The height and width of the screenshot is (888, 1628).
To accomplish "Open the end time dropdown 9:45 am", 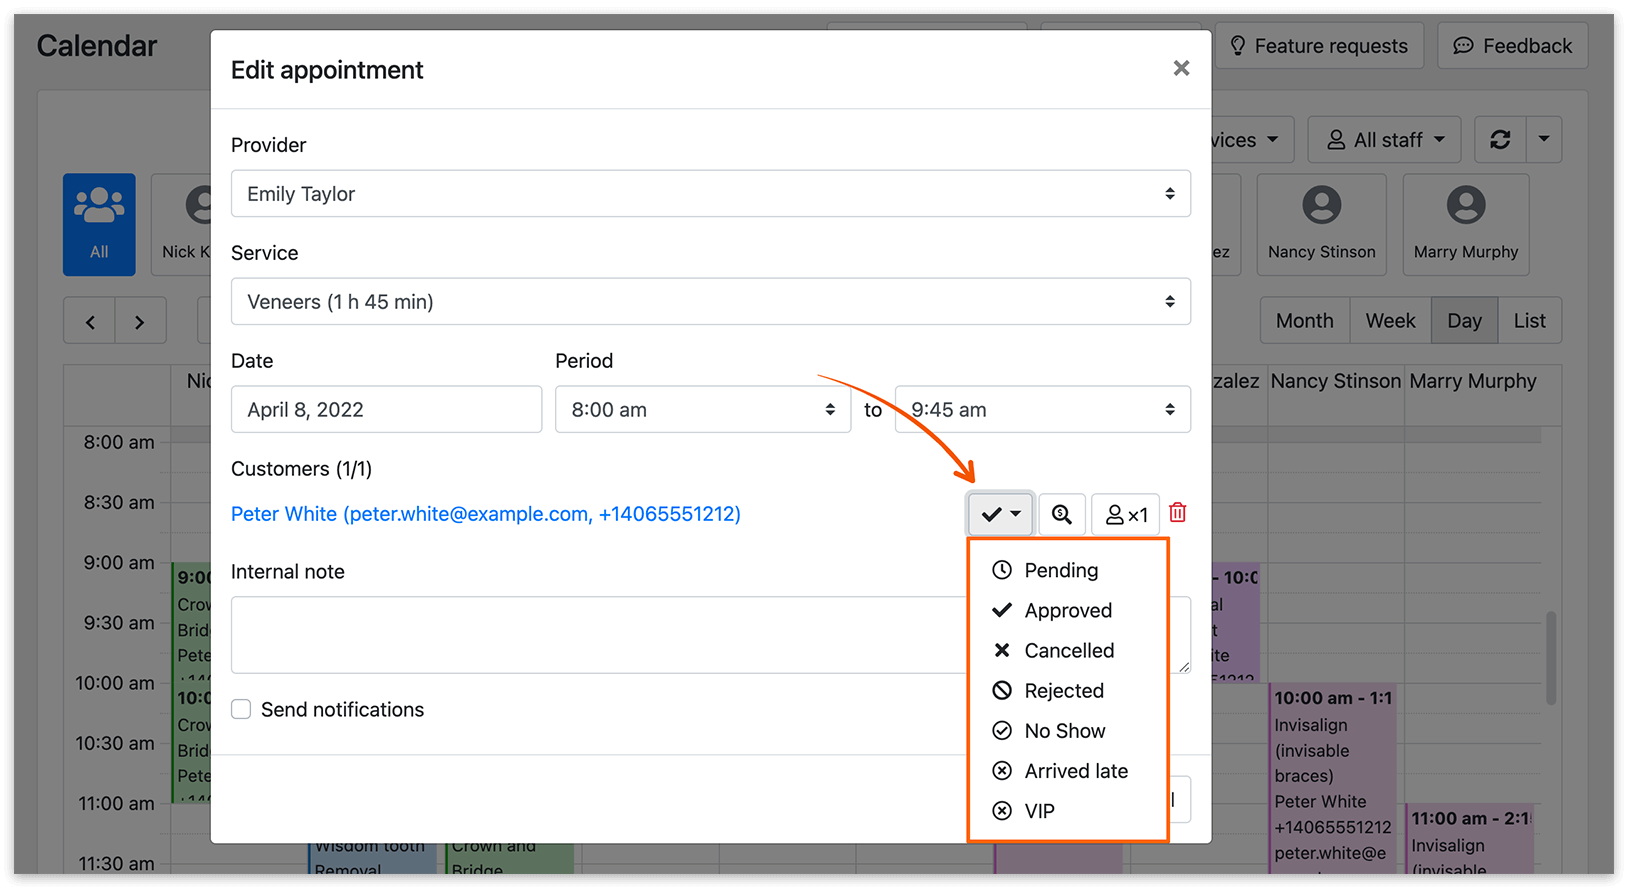I will pos(1042,409).
